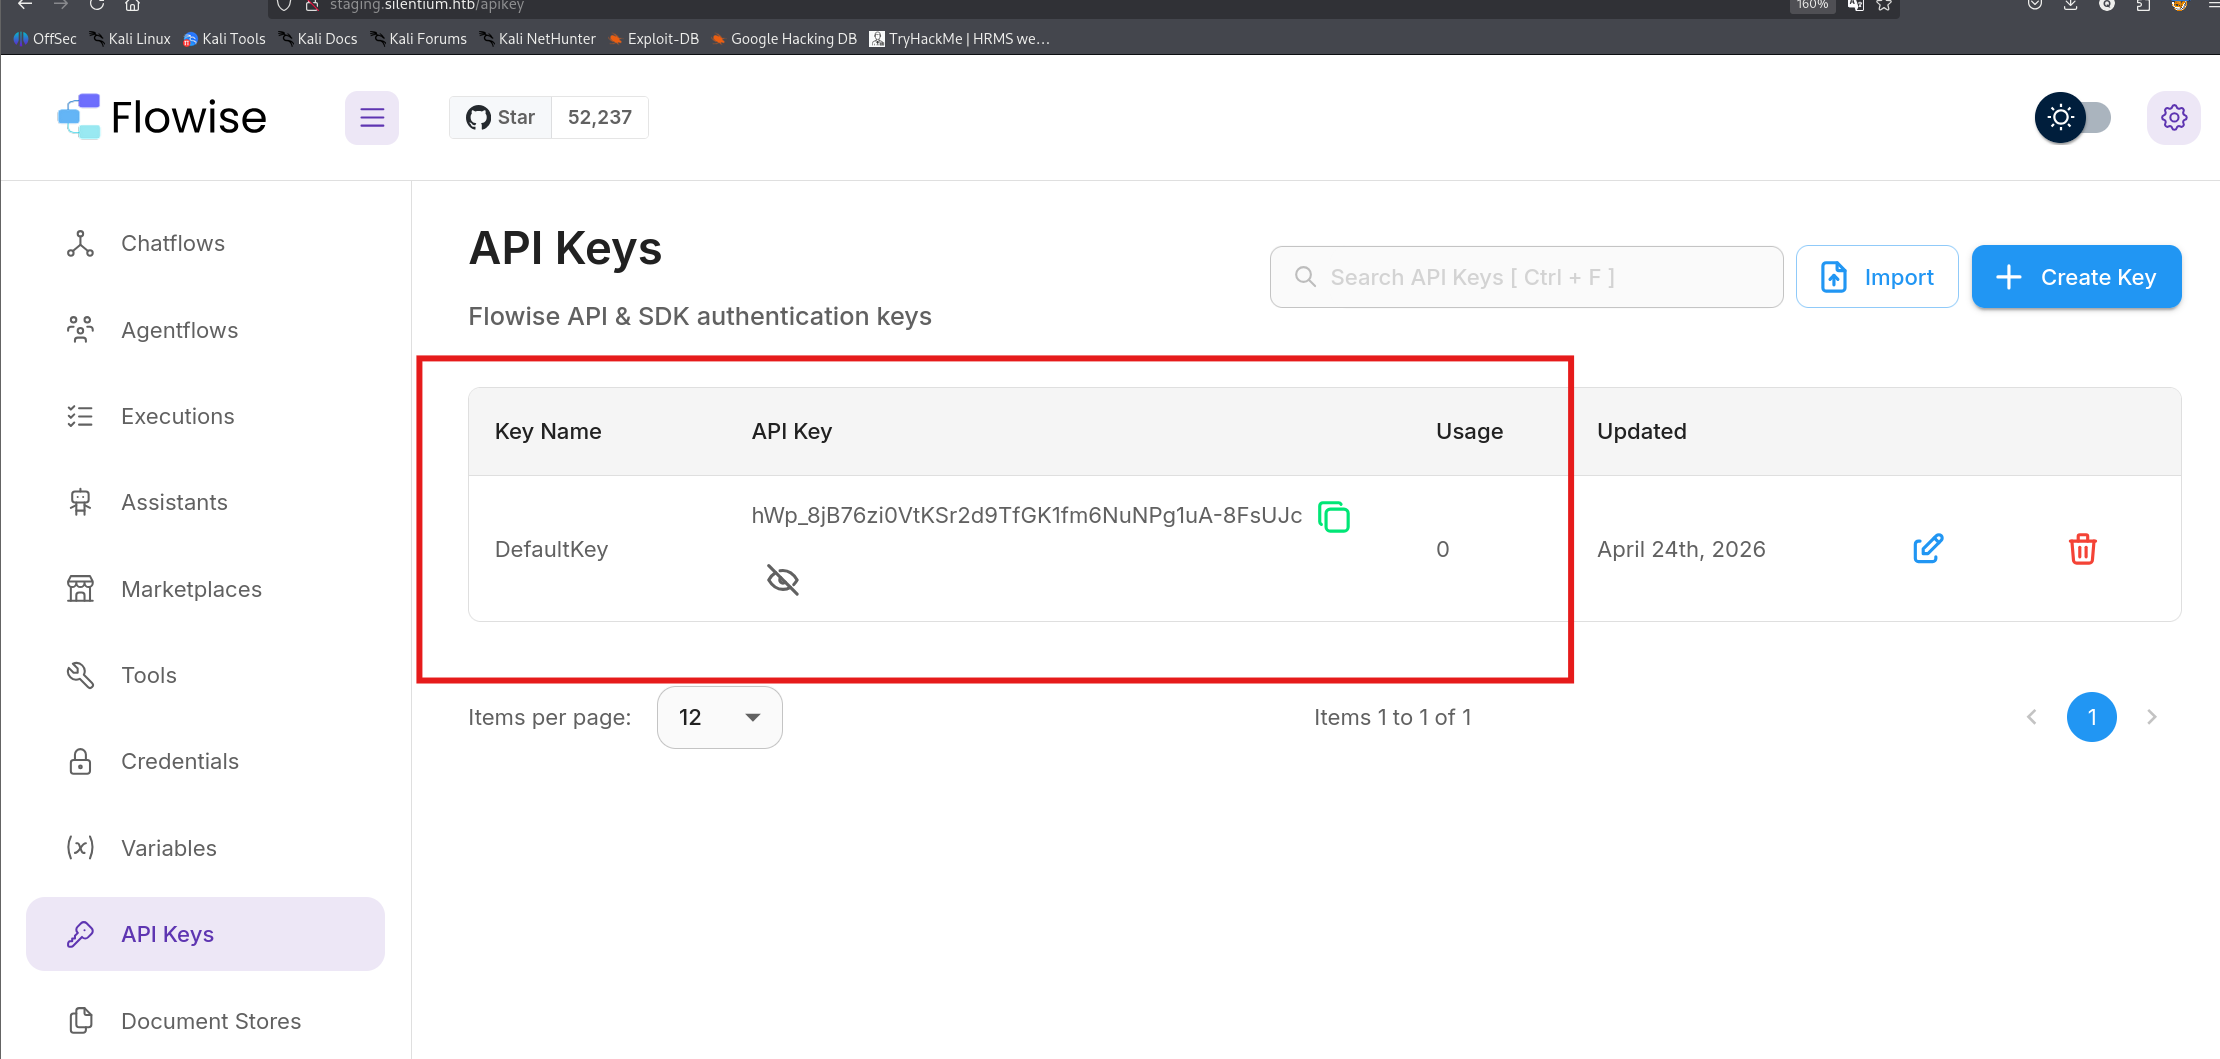
Task: Click Create Key
Action: (2077, 277)
